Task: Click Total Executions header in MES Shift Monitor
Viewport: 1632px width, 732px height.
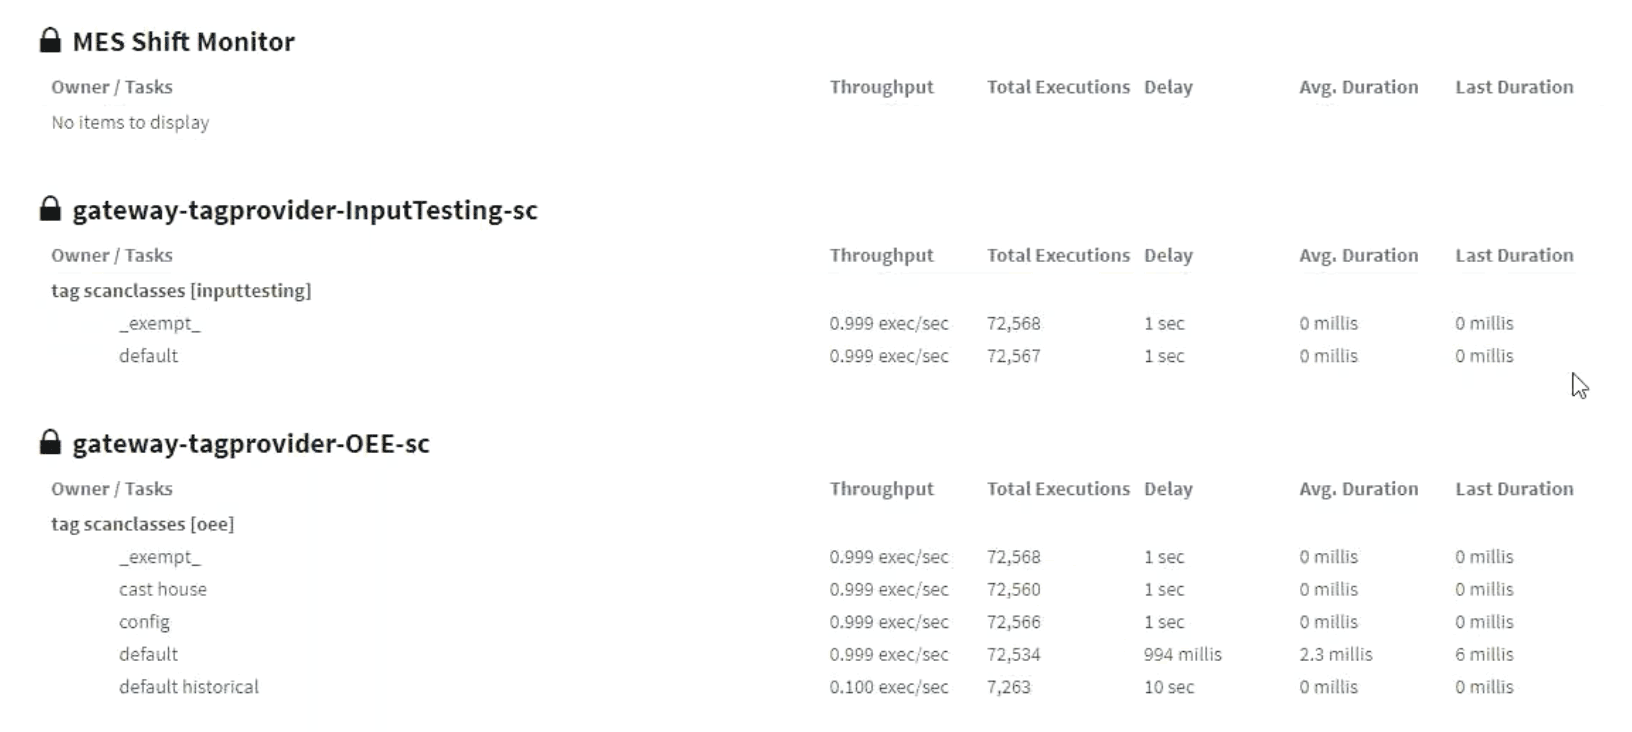Action: tap(1058, 87)
